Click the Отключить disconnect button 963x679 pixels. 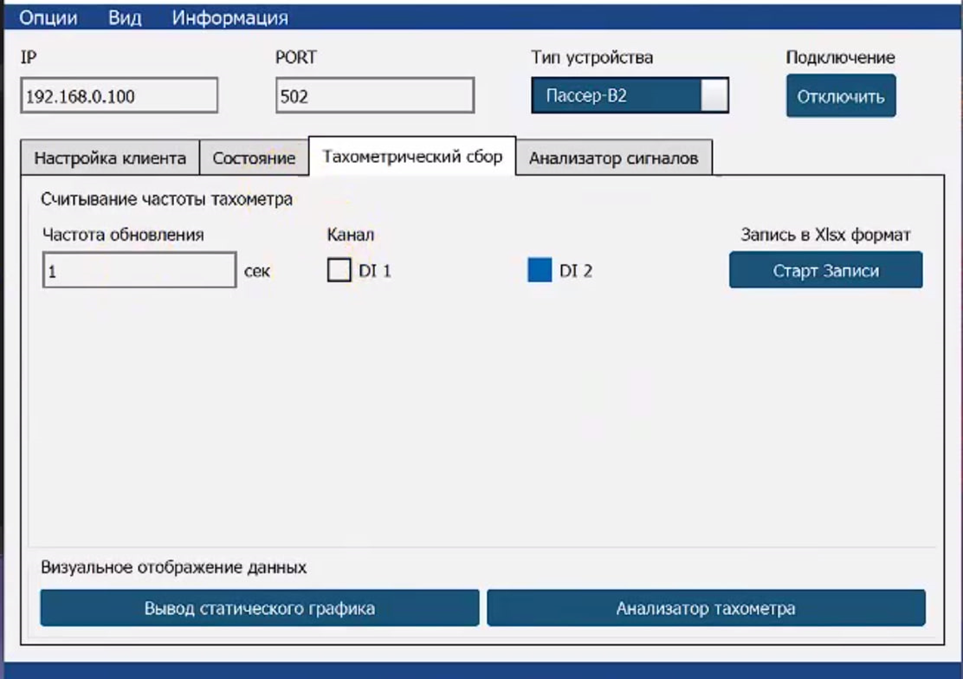pyautogui.click(x=841, y=95)
